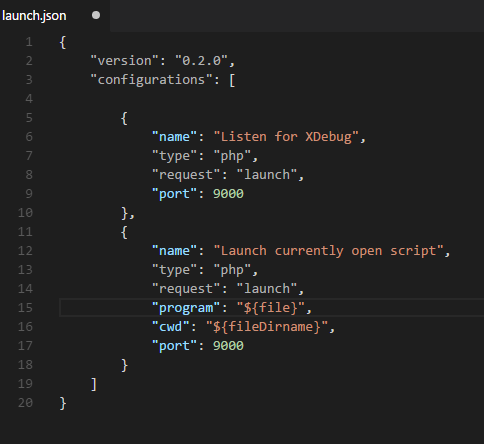Click line number 1 in the gutter
The image size is (484, 444).
tap(29, 42)
